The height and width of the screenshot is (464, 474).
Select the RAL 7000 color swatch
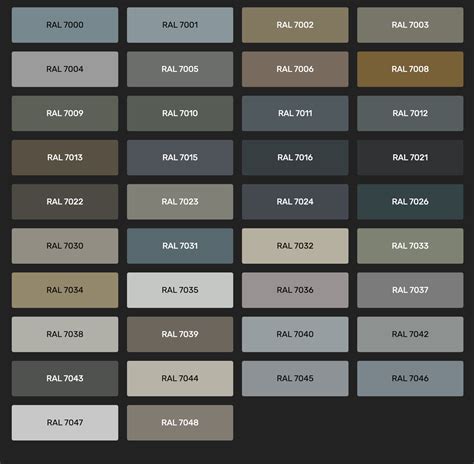pyautogui.click(x=65, y=25)
